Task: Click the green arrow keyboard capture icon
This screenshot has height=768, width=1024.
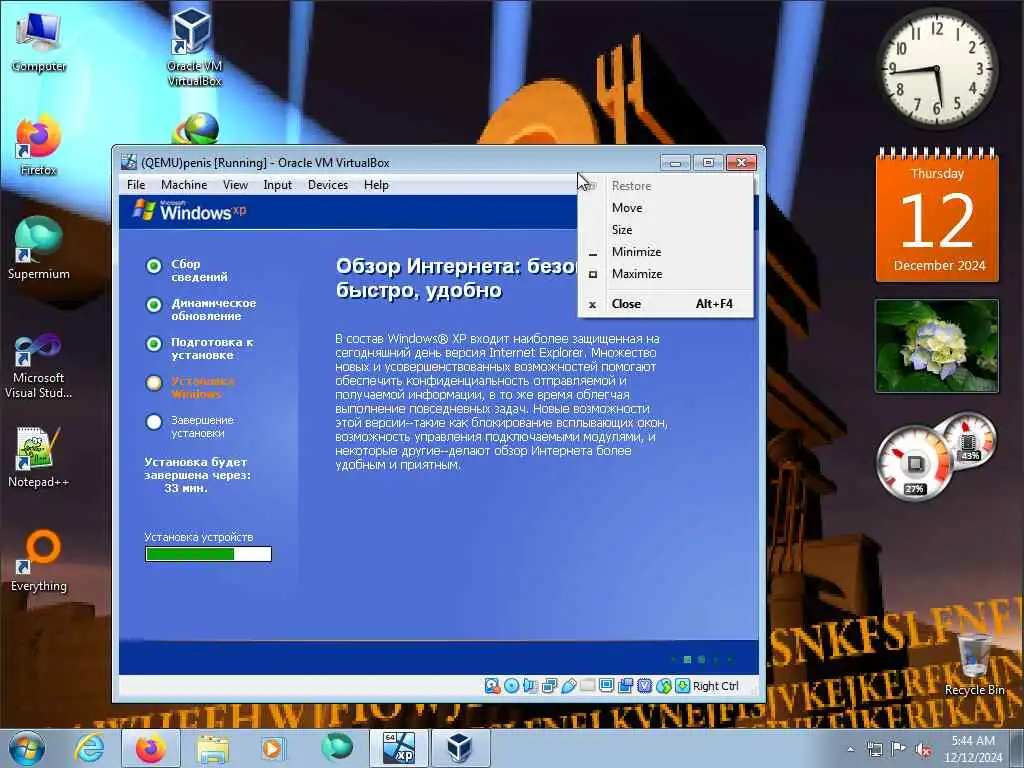Action: (x=682, y=686)
